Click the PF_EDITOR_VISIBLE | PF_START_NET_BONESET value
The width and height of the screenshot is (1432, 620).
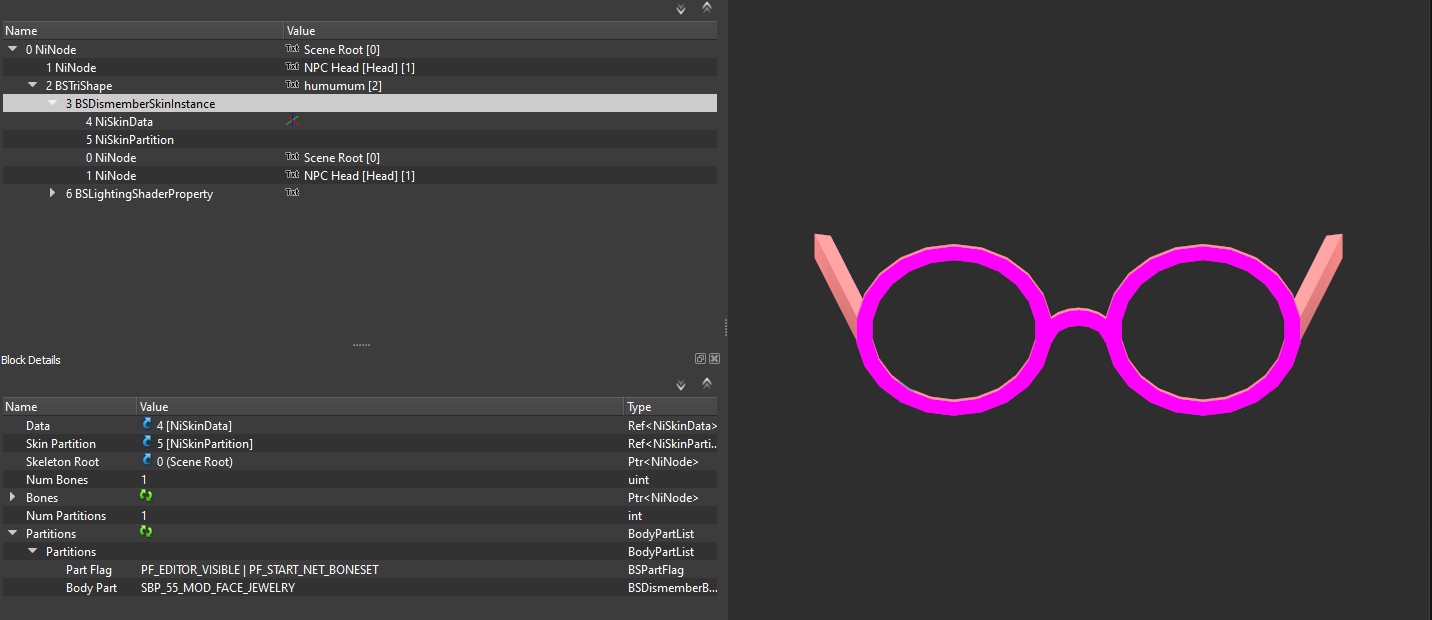coord(260,569)
